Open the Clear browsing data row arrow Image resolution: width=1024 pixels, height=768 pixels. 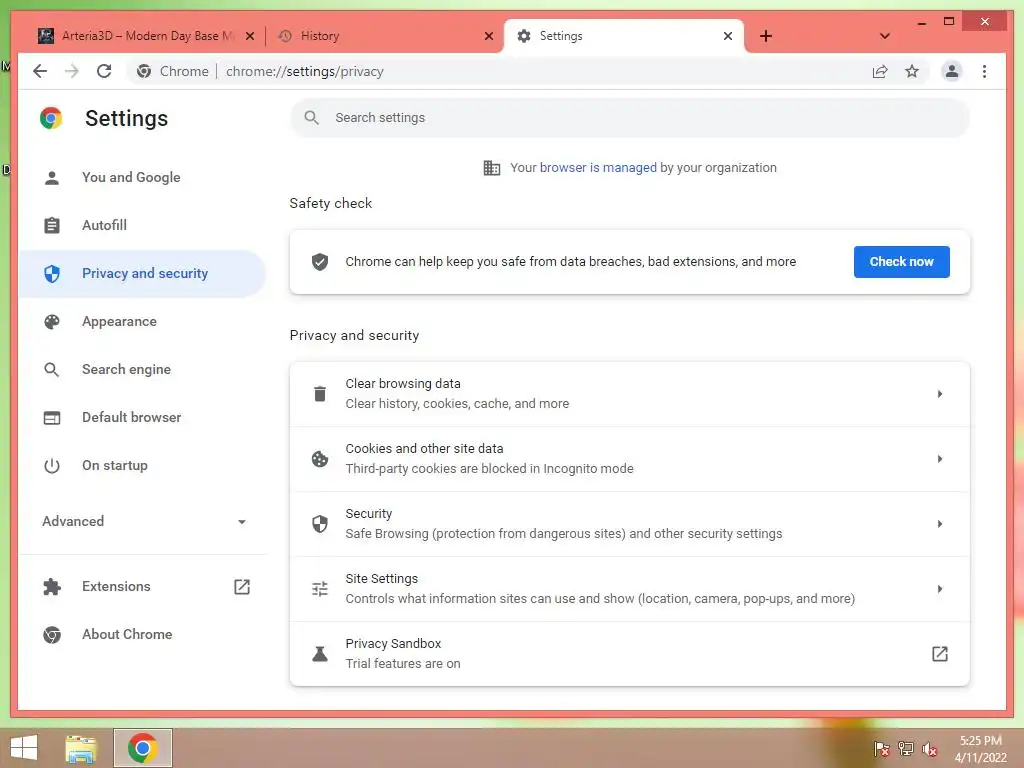[x=940, y=394]
